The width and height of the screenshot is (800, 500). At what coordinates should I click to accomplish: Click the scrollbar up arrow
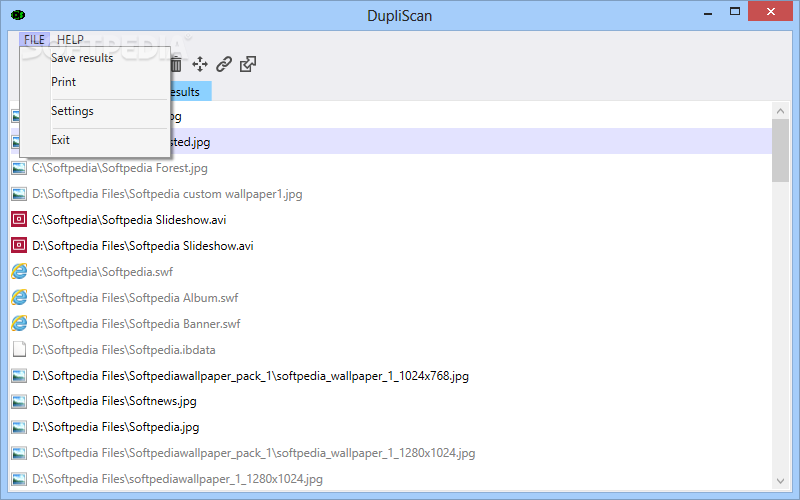tap(780, 111)
